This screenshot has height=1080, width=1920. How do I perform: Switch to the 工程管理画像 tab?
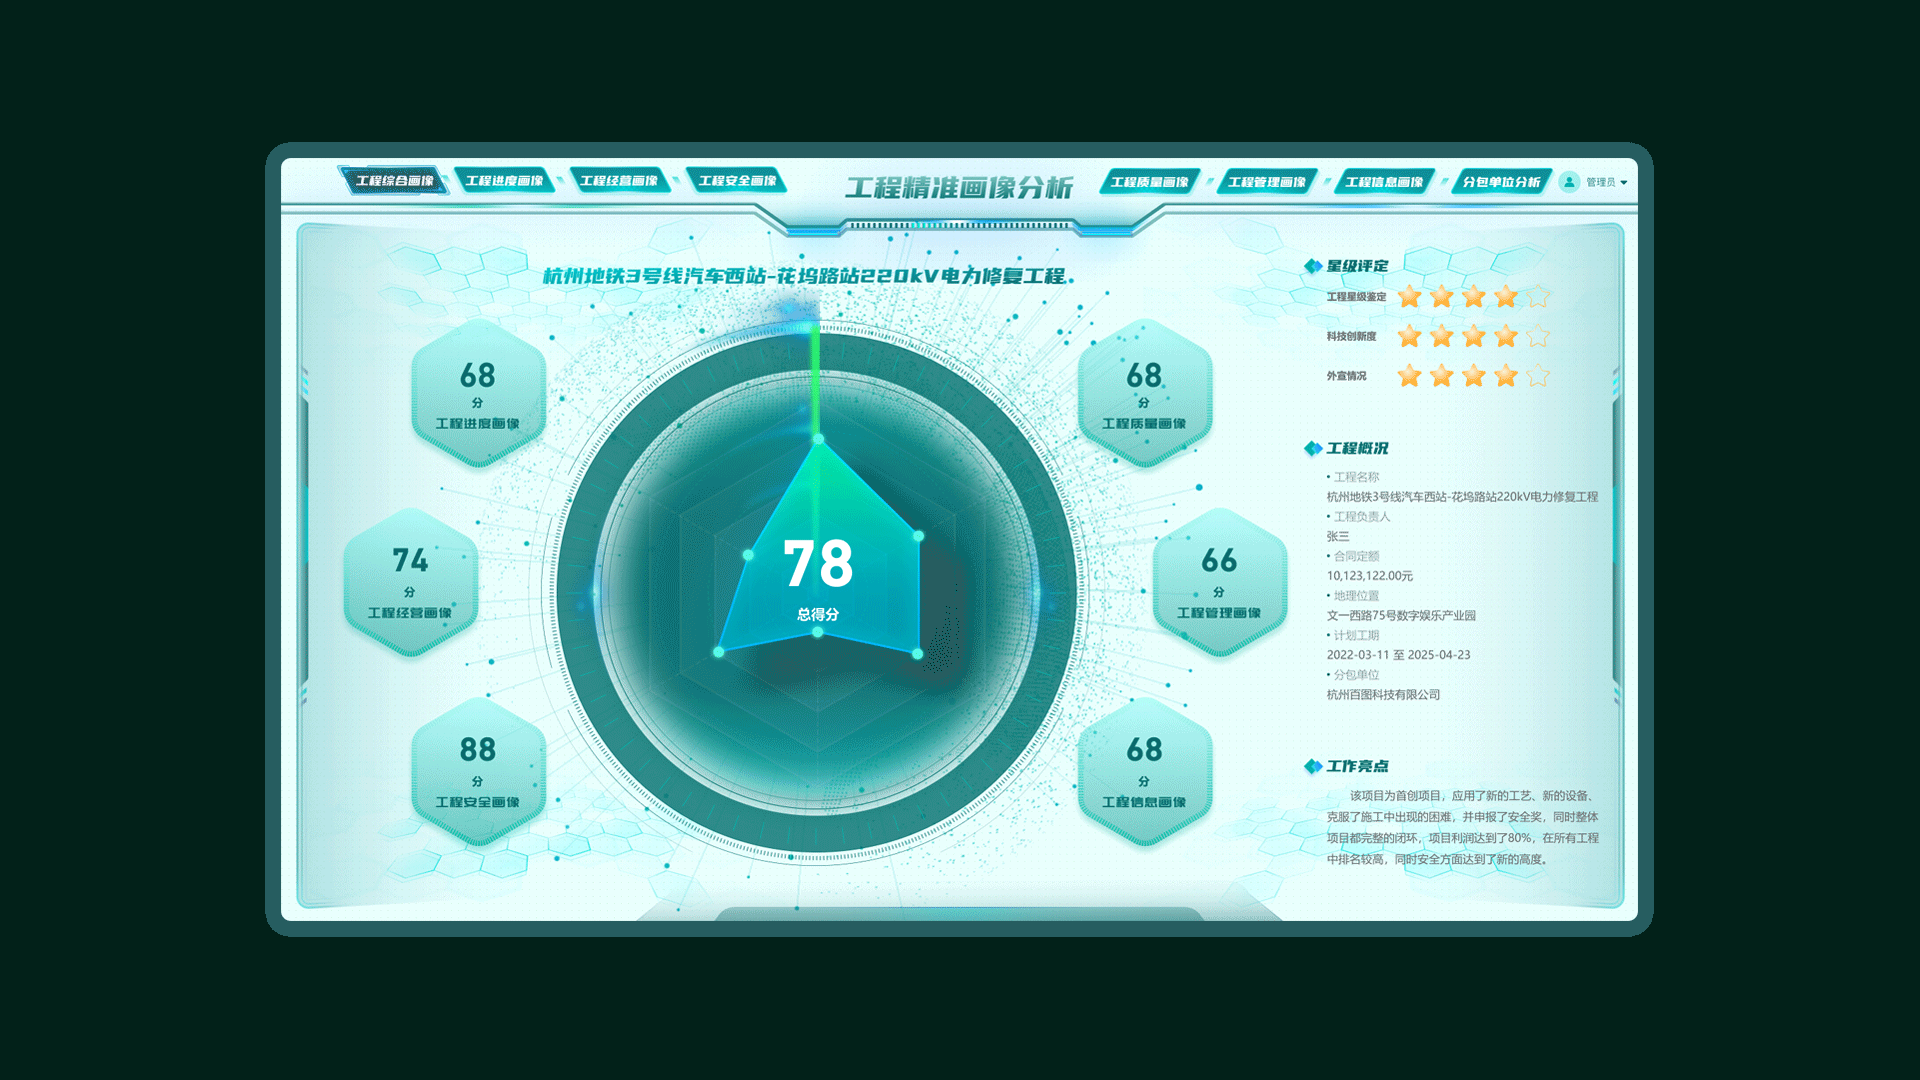coord(1266,182)
